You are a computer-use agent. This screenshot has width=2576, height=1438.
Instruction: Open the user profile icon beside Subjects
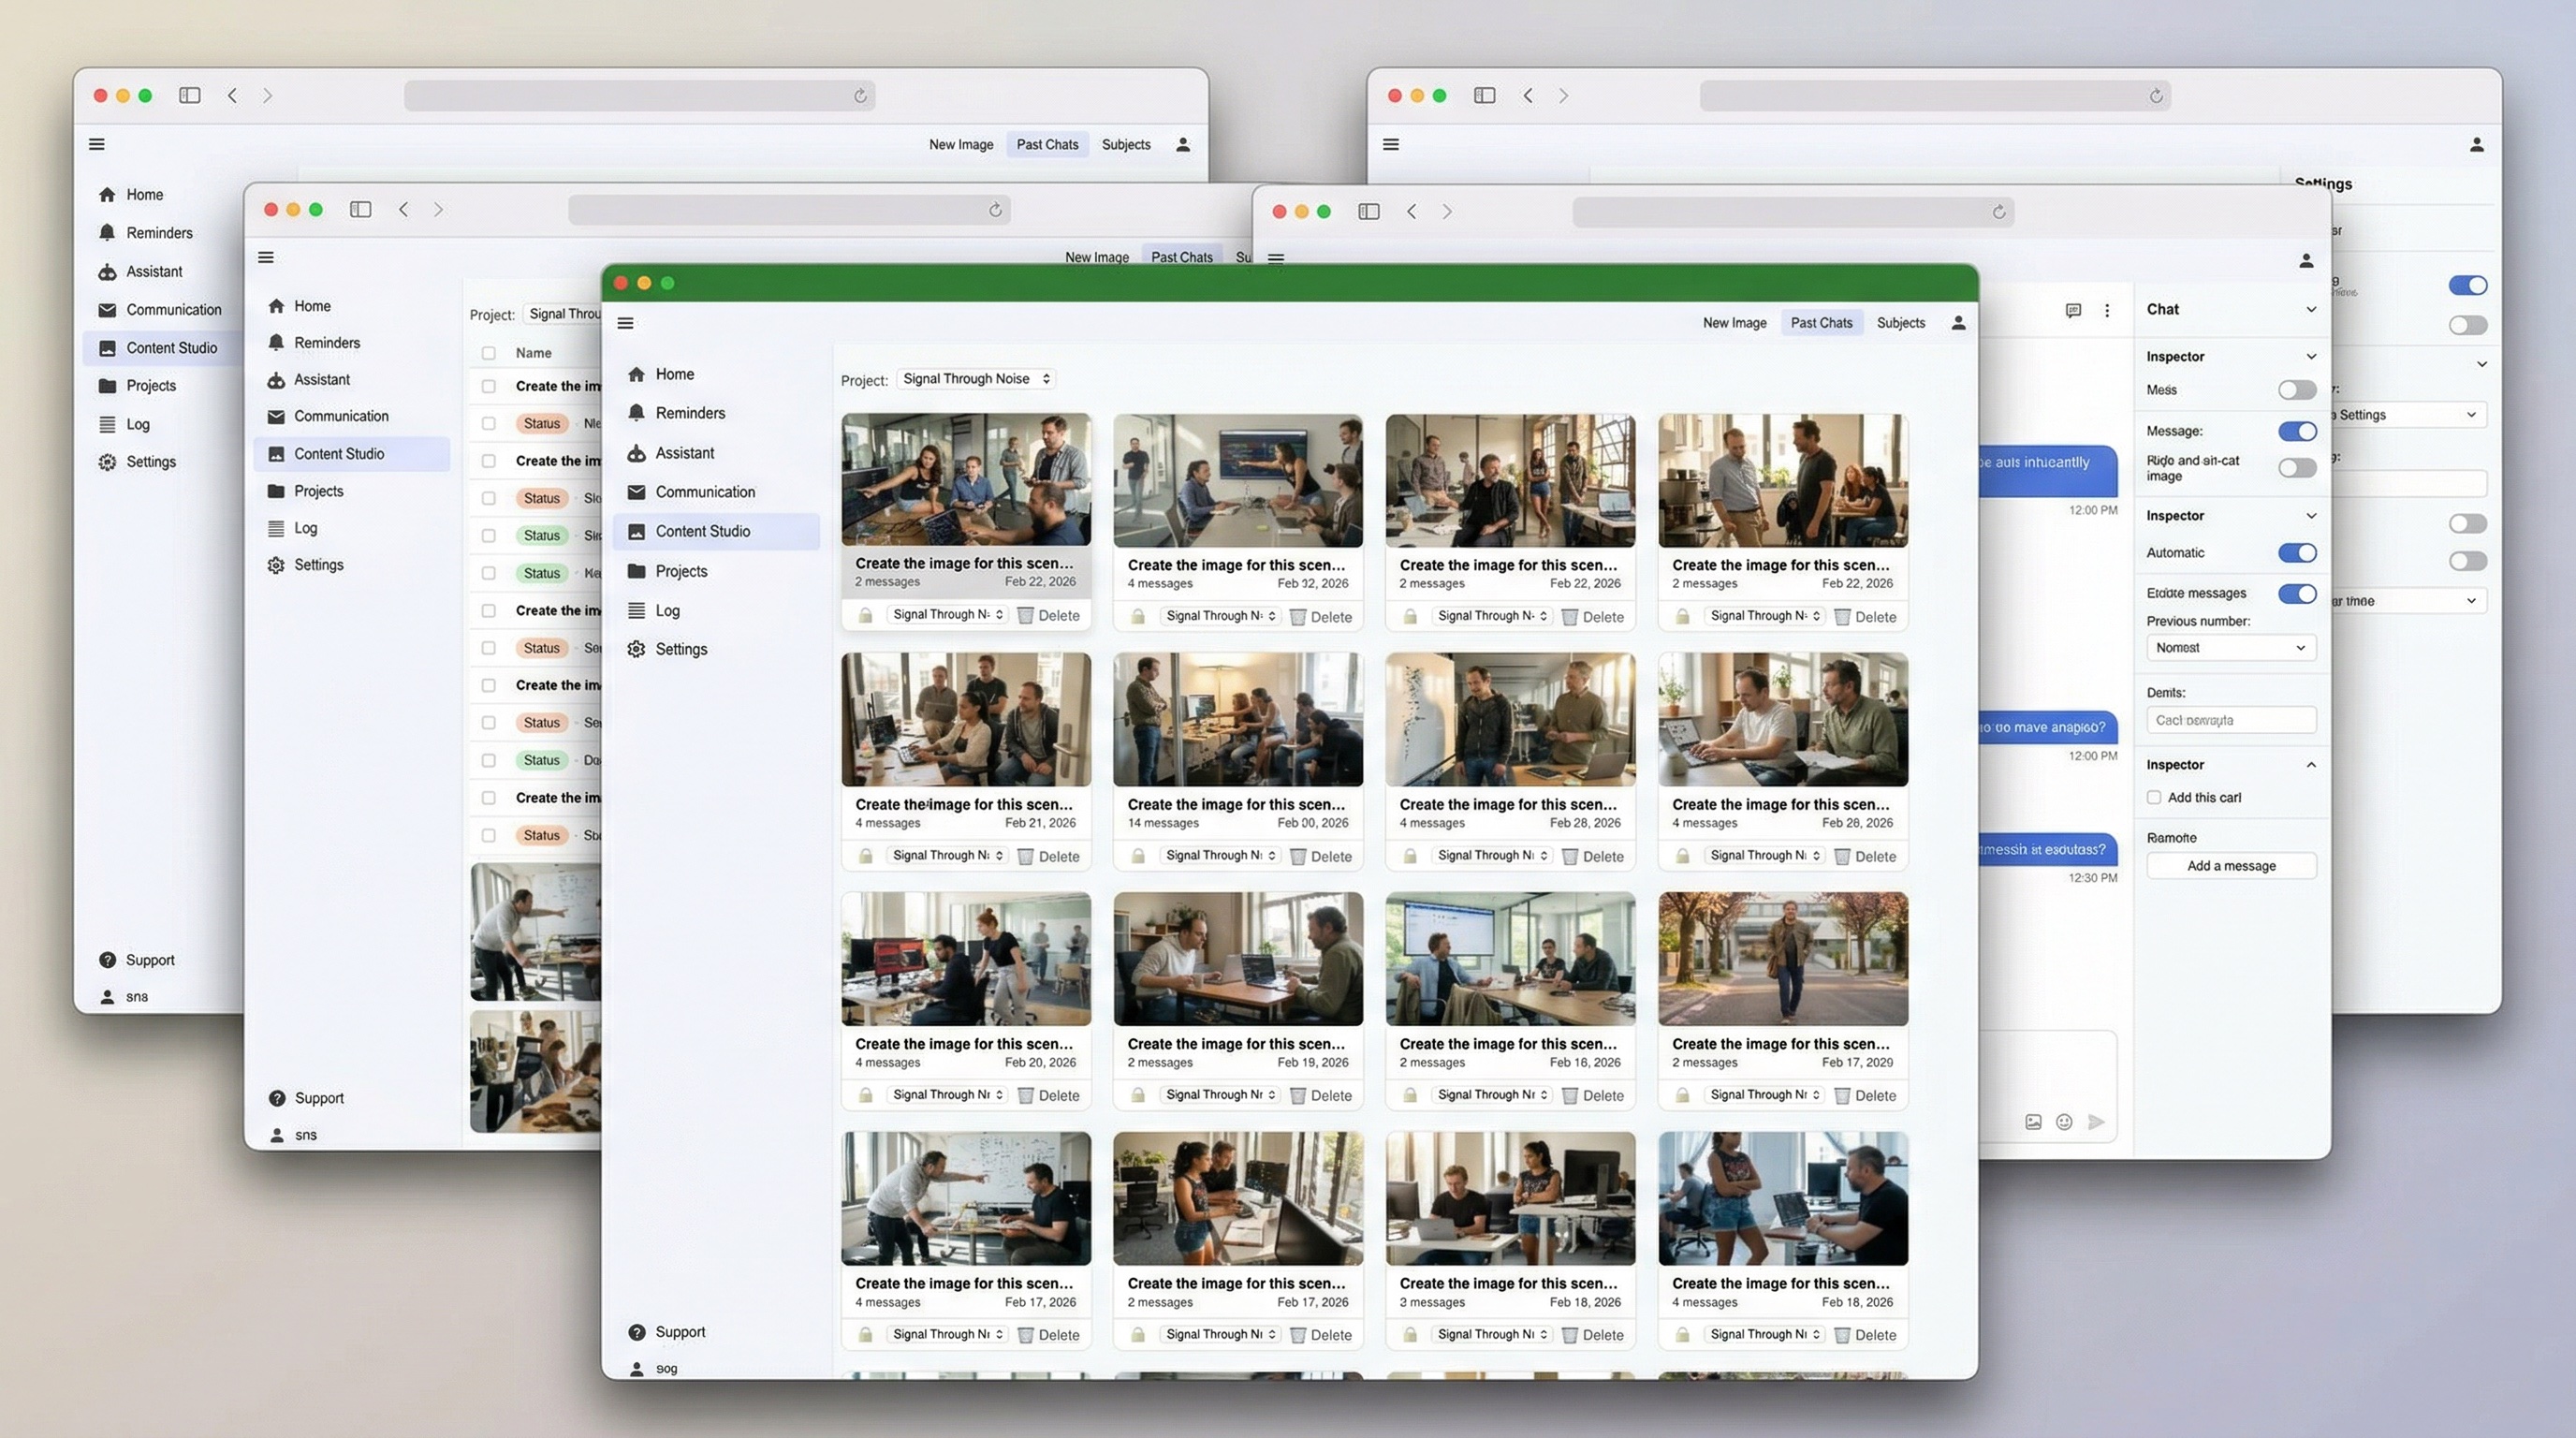click(x=1958, y=323)
